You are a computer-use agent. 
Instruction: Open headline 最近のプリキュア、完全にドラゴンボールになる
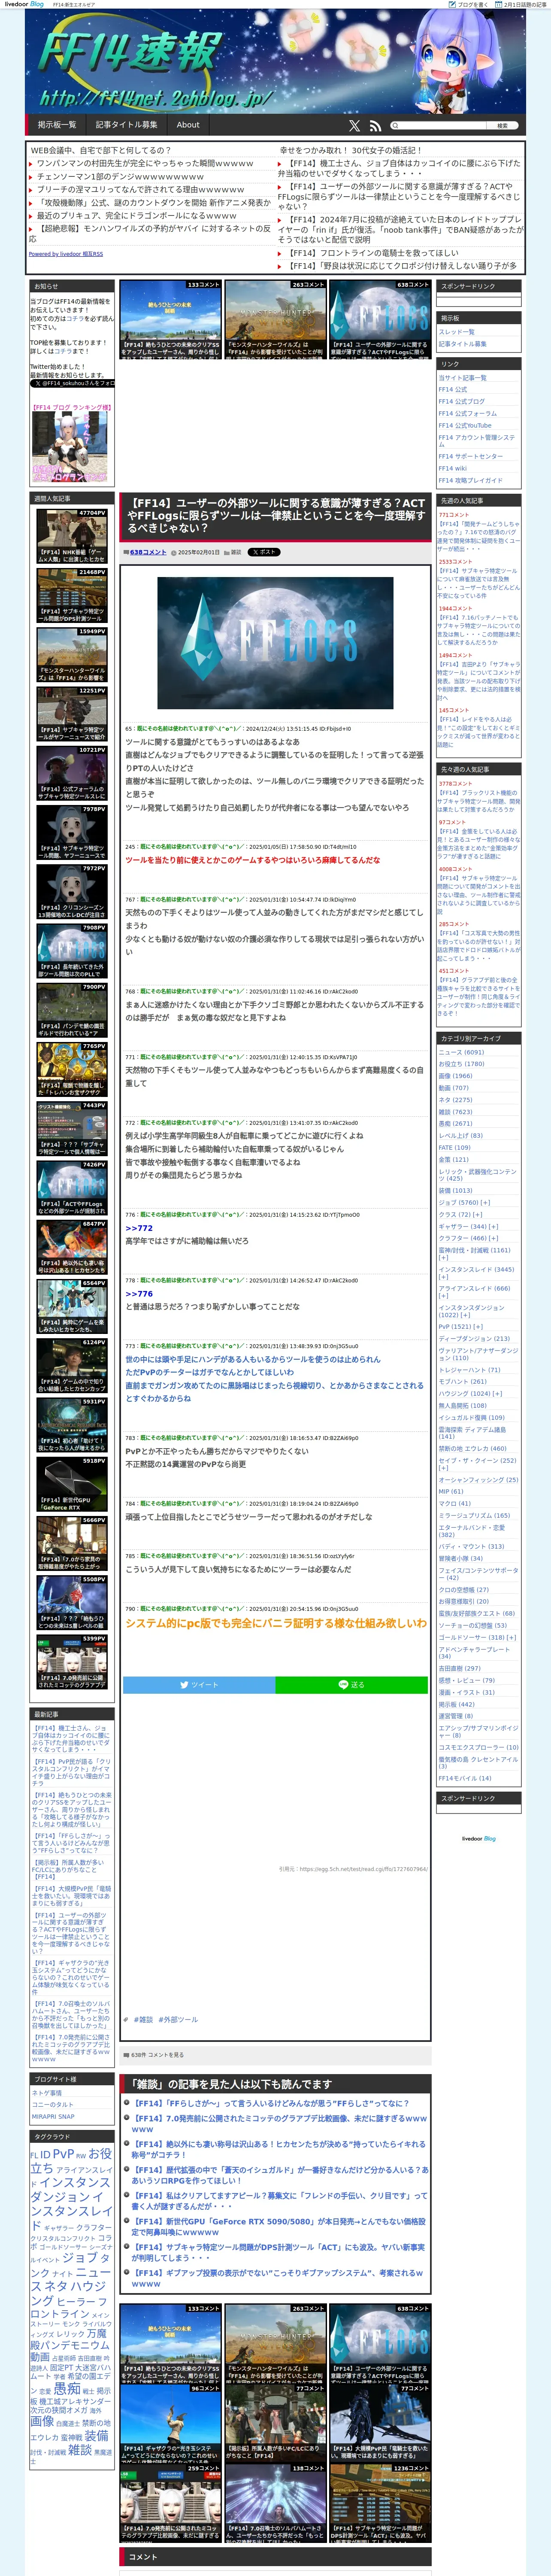click(x=137, y=215)
